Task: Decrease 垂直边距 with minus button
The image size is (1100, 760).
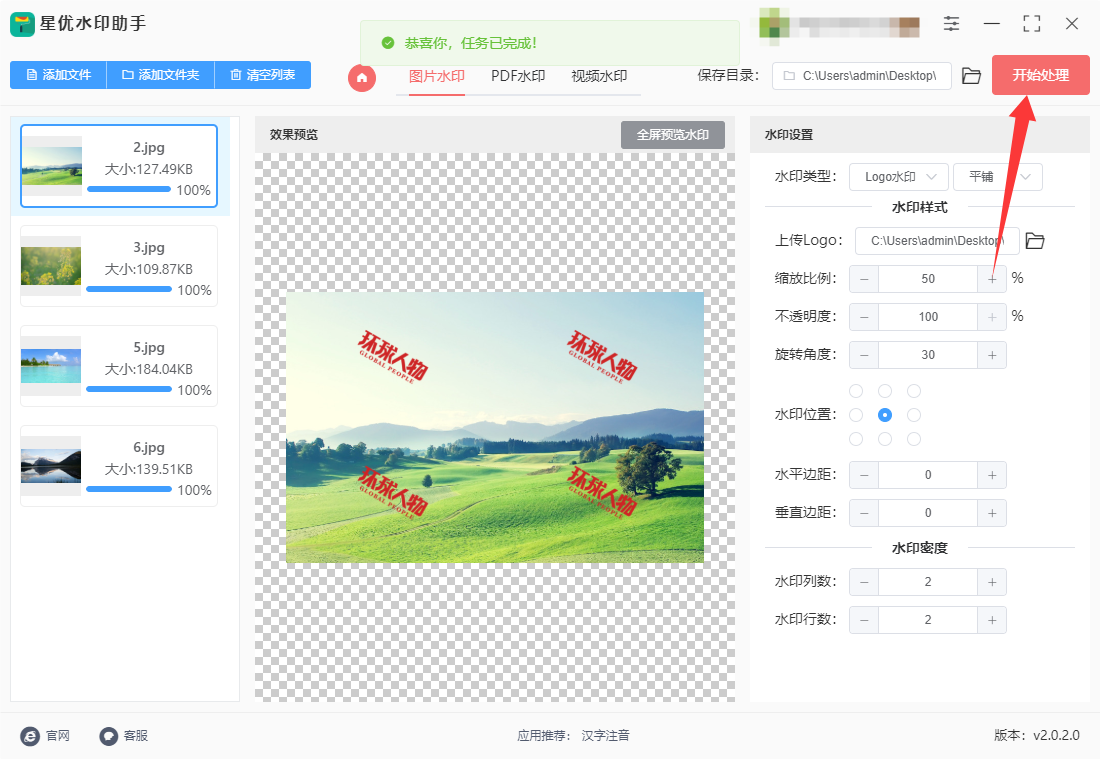Action: [864, 513]
